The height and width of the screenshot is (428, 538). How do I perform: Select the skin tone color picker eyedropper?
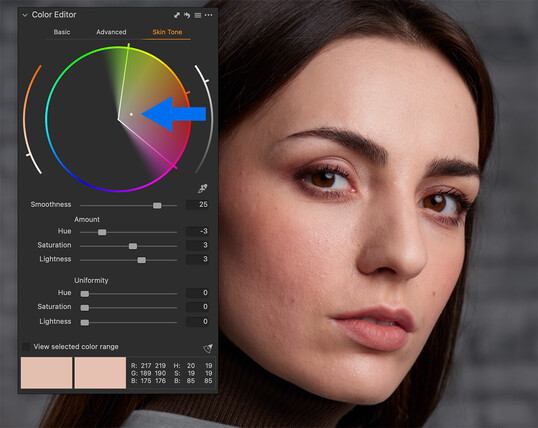203,188
